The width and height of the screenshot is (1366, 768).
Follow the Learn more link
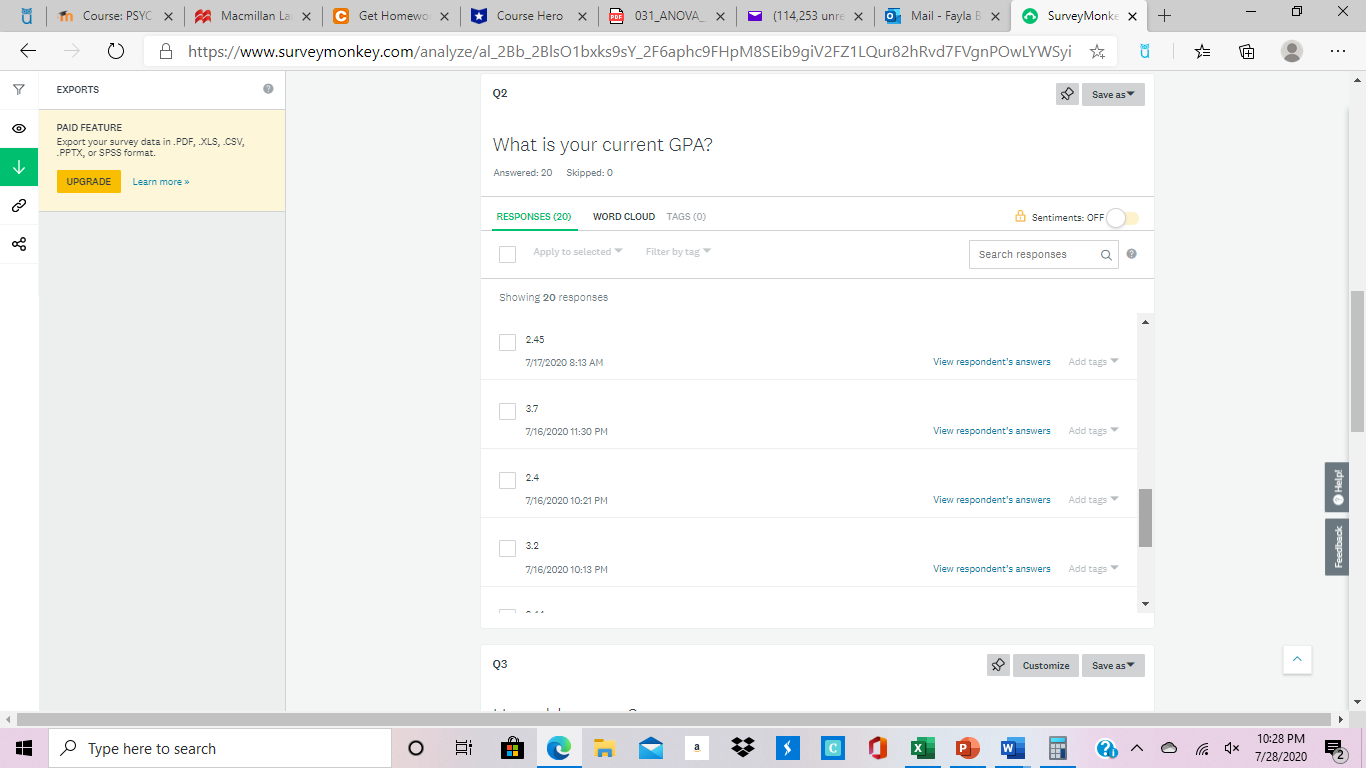click(161, 182)
